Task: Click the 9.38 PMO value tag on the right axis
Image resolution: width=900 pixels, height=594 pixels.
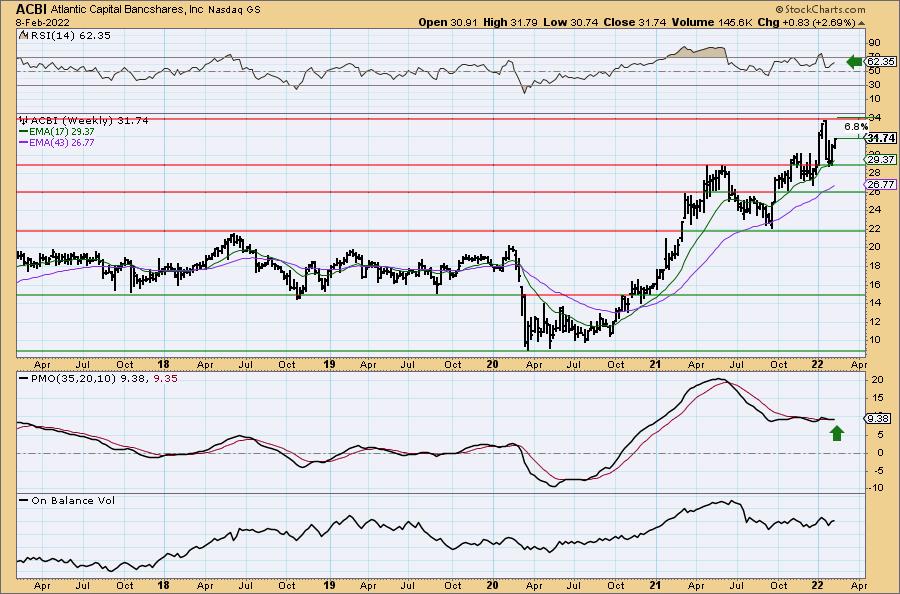Action: [878, 419]
